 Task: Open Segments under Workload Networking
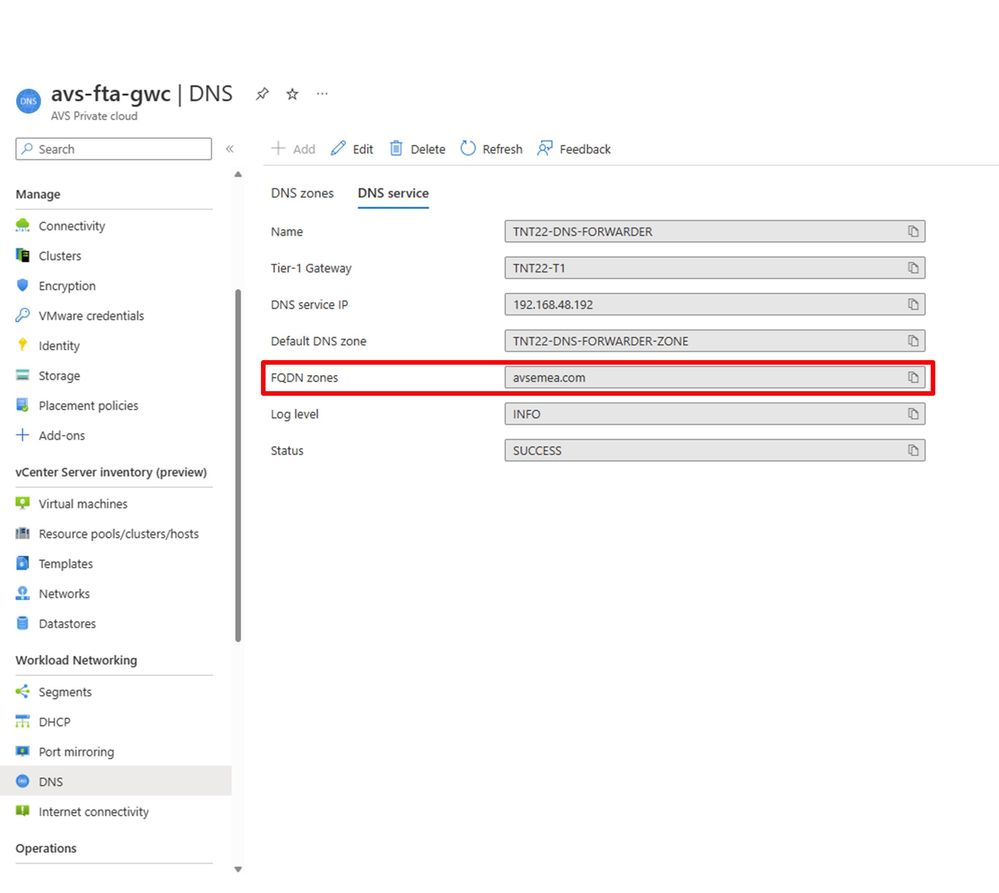[65, 692]
